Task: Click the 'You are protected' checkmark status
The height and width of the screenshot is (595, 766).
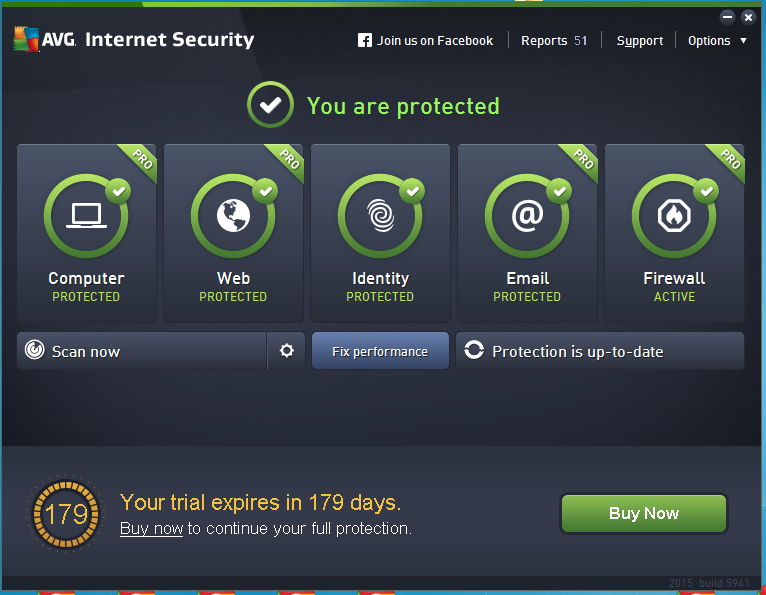Action: 270,106
